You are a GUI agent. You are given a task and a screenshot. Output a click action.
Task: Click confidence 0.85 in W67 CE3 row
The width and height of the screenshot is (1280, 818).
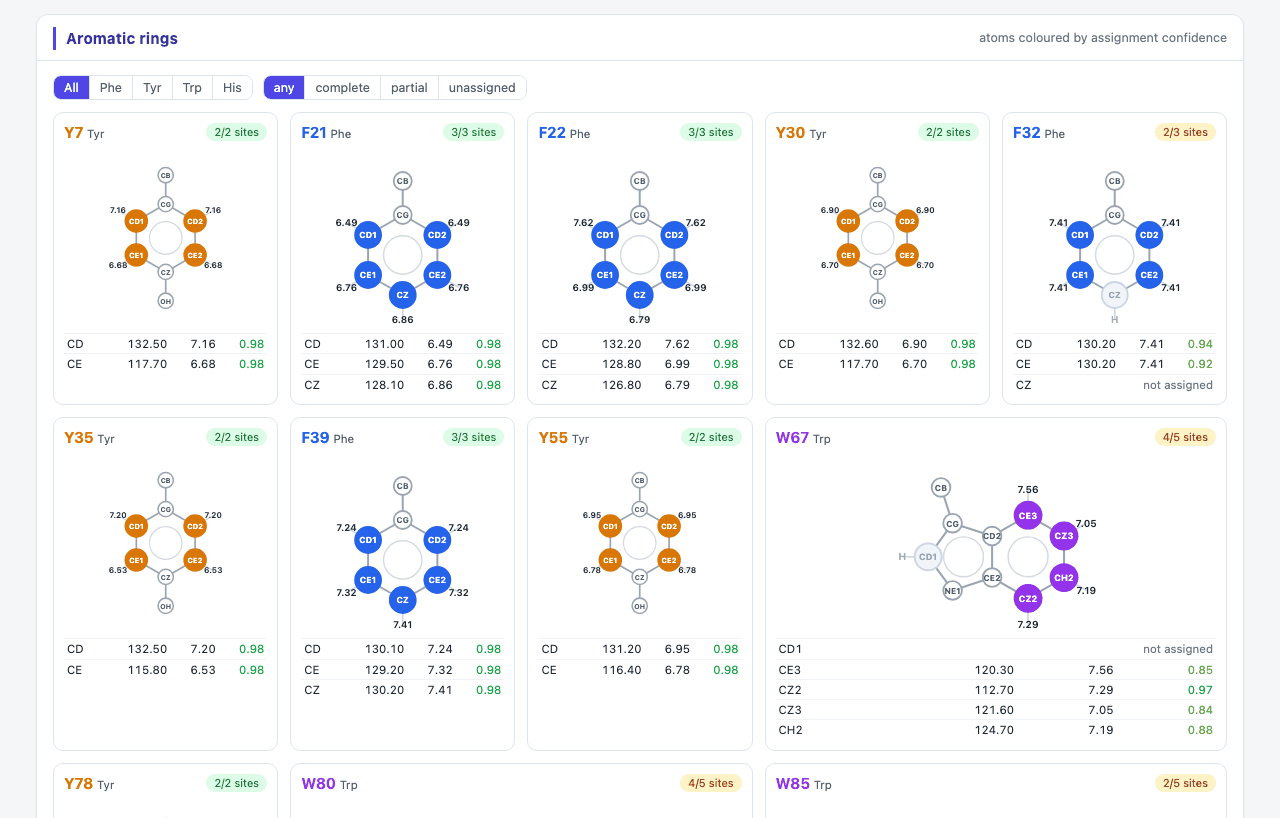tap(1201, 670)
